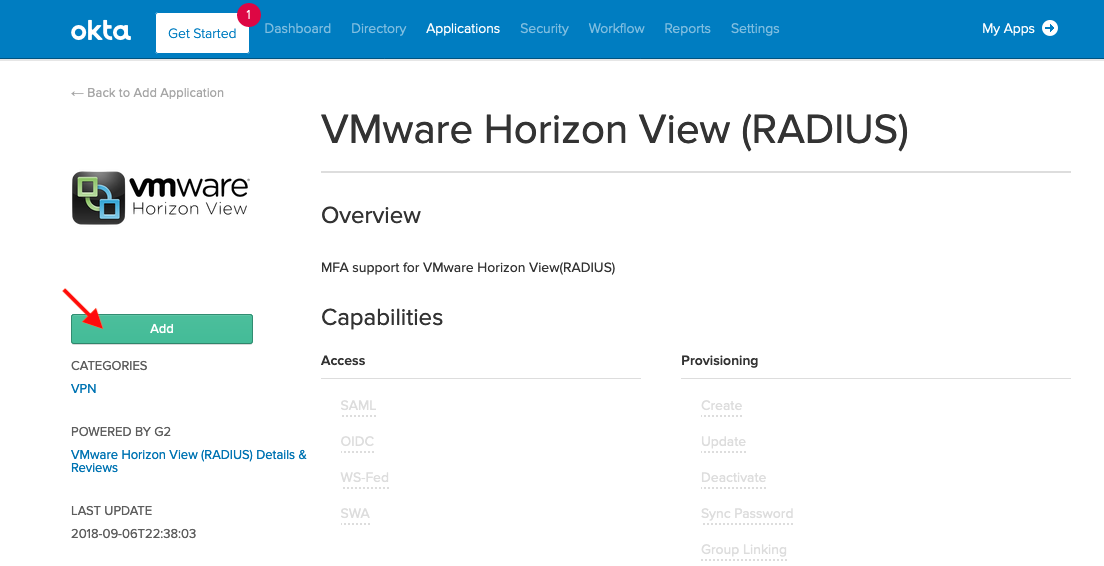Open the Dashboard menu
This screenshot has width=1104, height=566.
298,29
